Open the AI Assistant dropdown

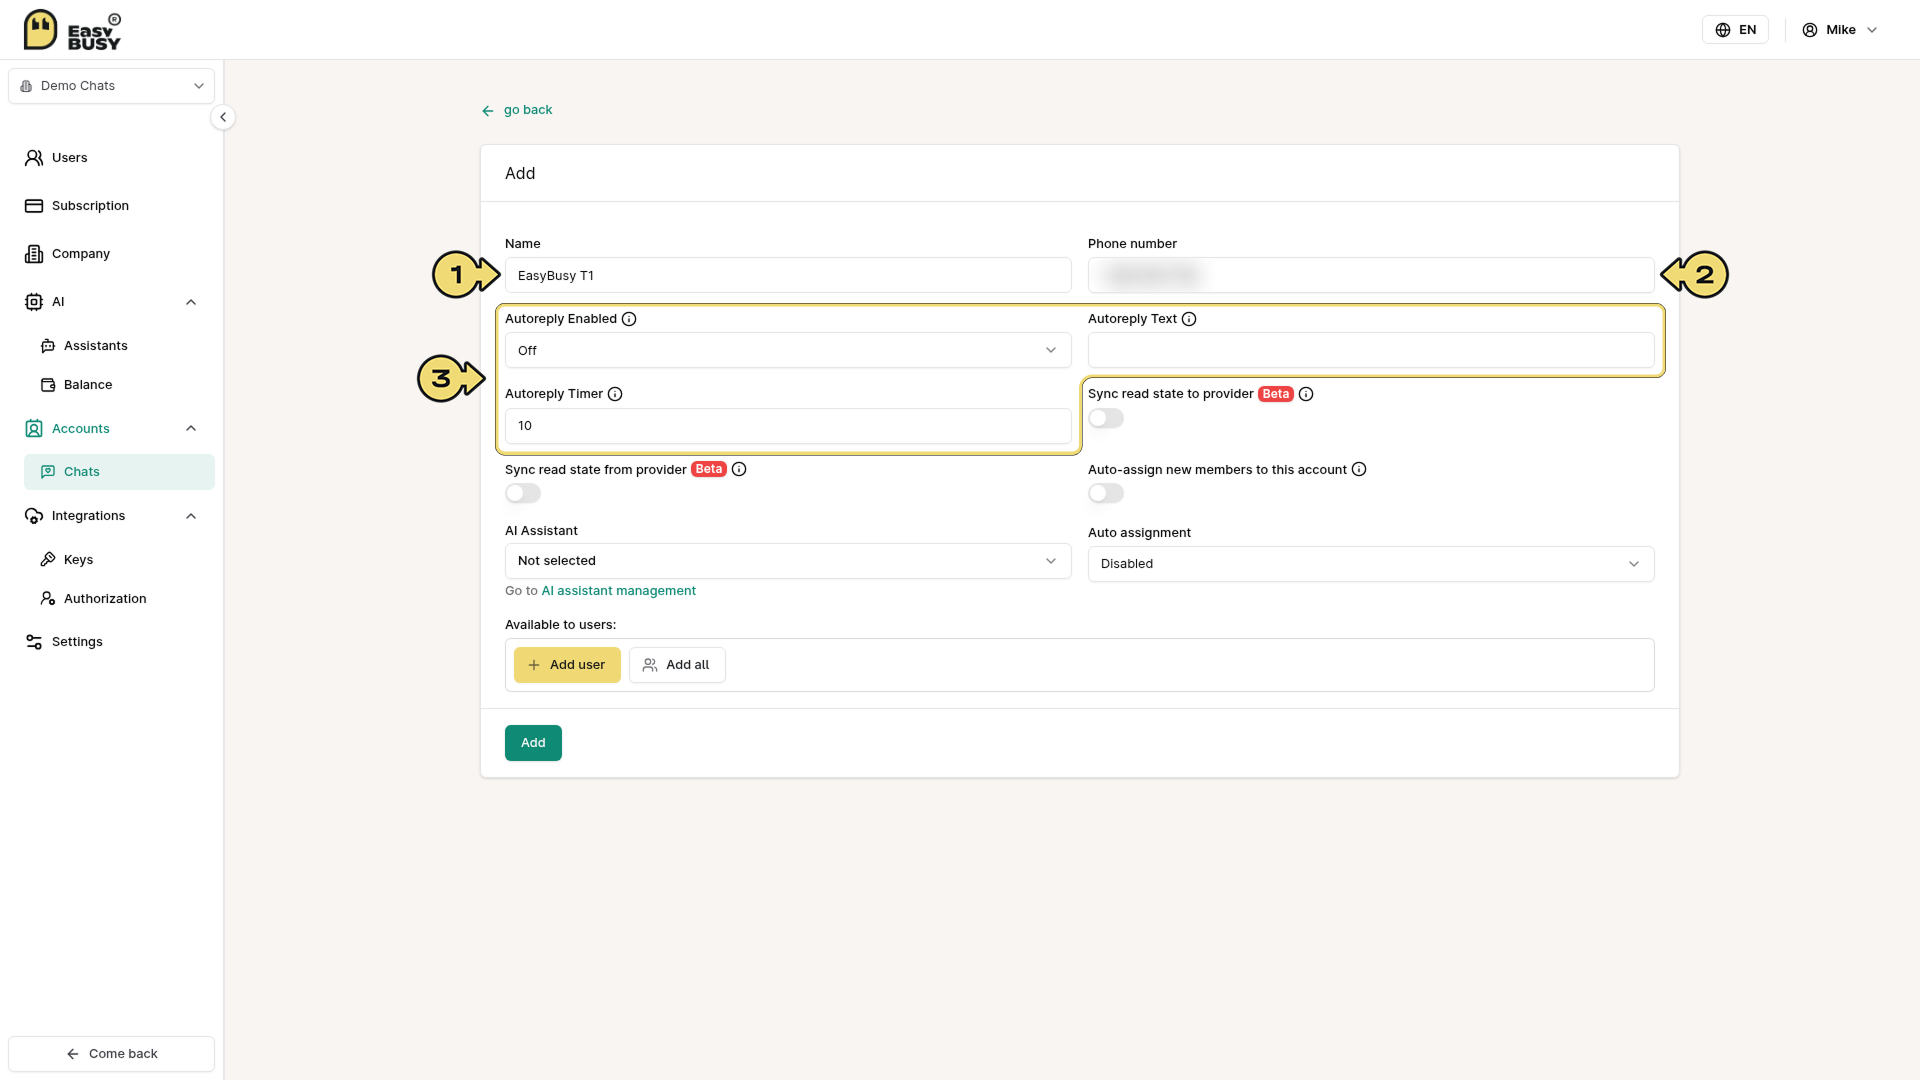coord(788,561)
